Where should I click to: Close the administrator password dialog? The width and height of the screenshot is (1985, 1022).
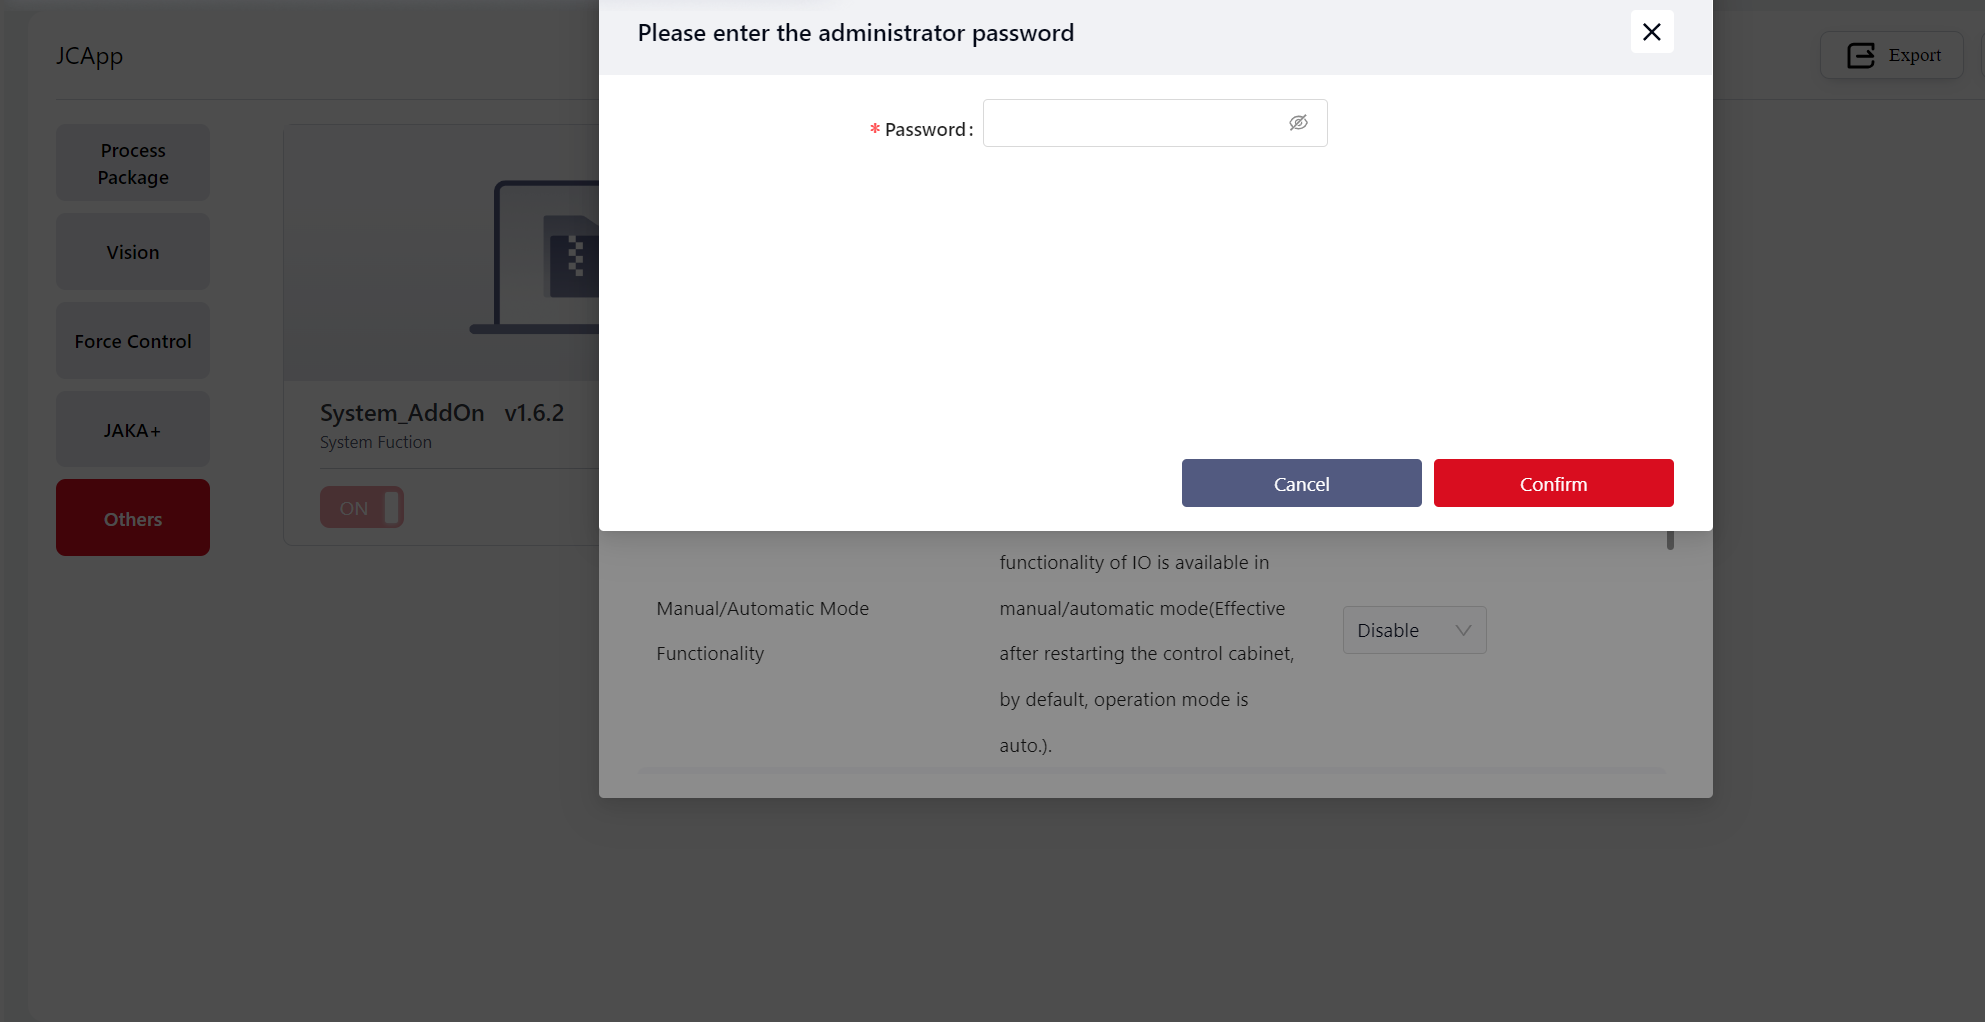pyautogui.click(x=1651, y=32)
